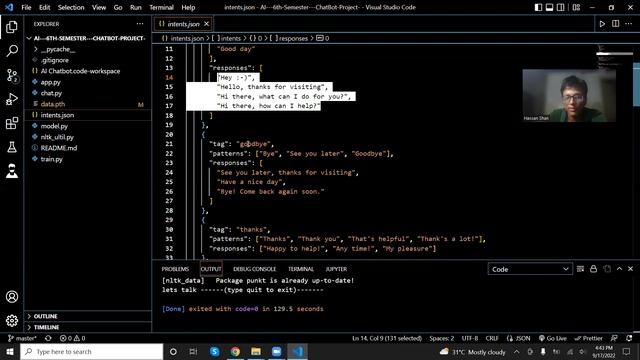The width and height of the screenshot is (640, 360).
Task: Split the editor right
Action: 616,24
